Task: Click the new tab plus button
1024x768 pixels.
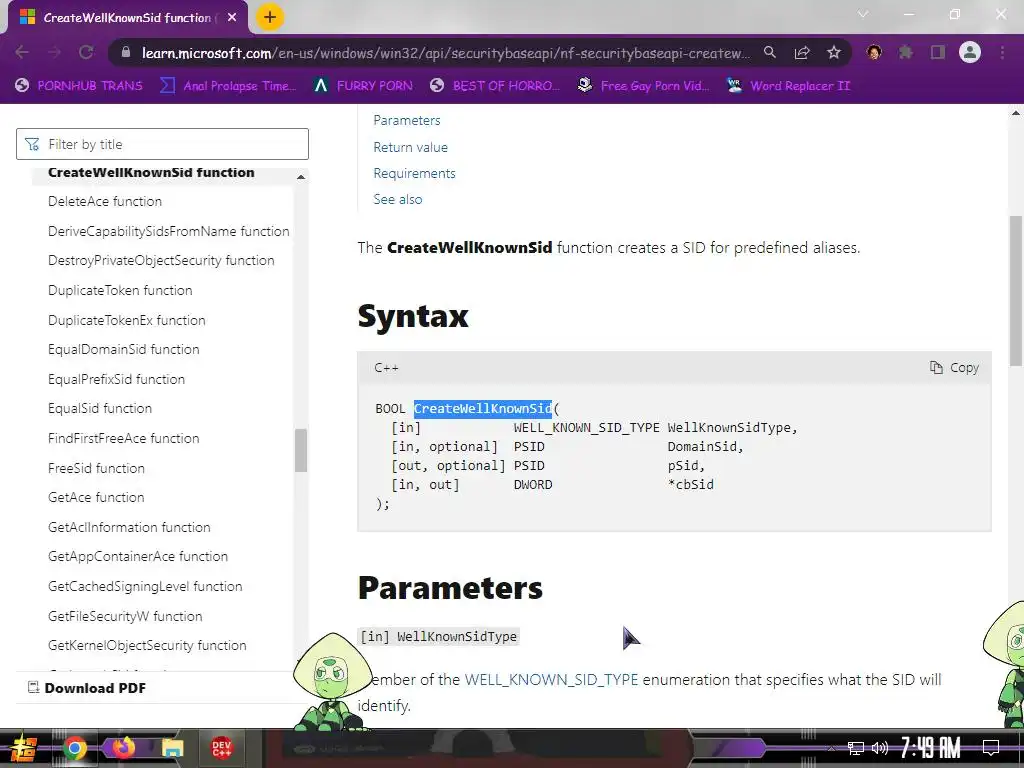Action: click(270, 18)
